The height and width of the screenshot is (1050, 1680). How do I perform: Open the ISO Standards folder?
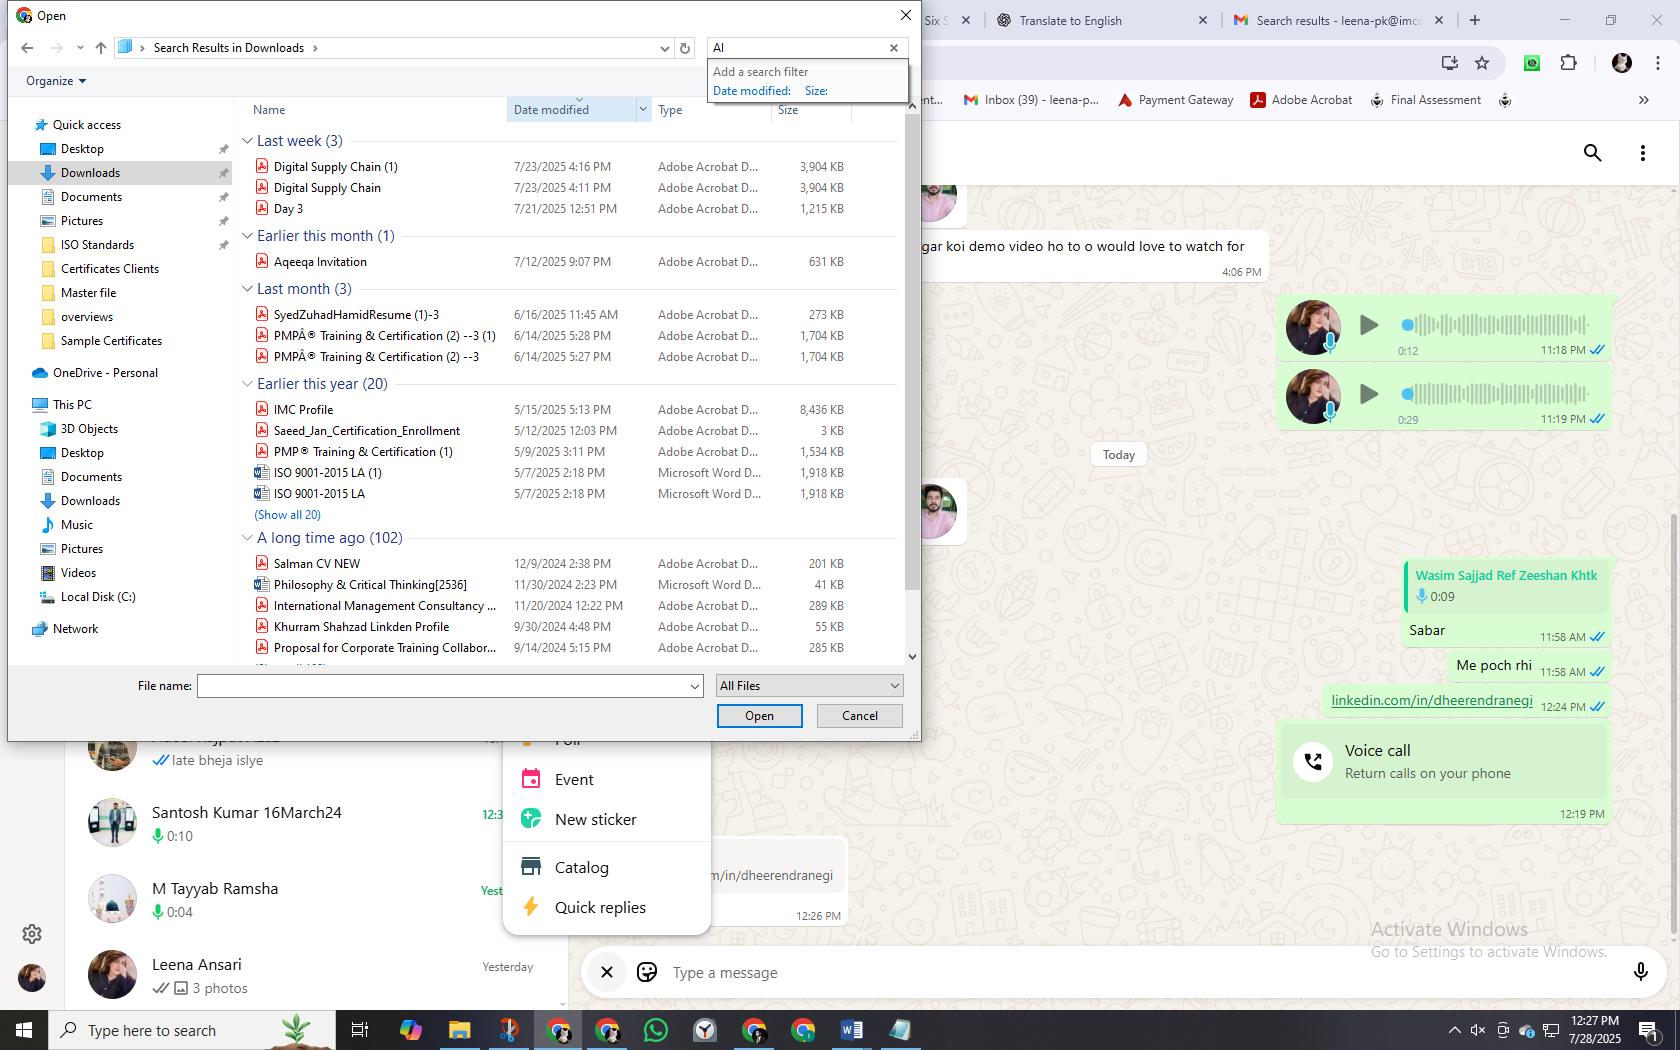(x=97, y=245)
